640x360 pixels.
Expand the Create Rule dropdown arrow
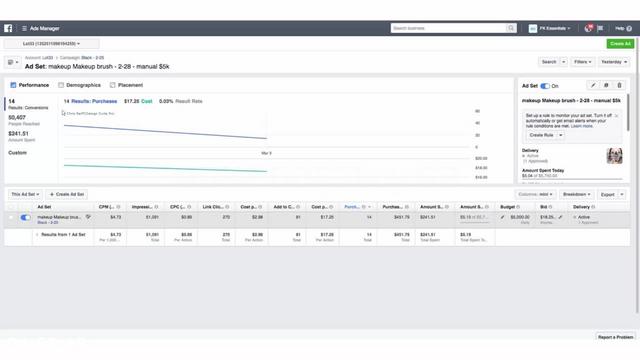click(x=561, y=135)
